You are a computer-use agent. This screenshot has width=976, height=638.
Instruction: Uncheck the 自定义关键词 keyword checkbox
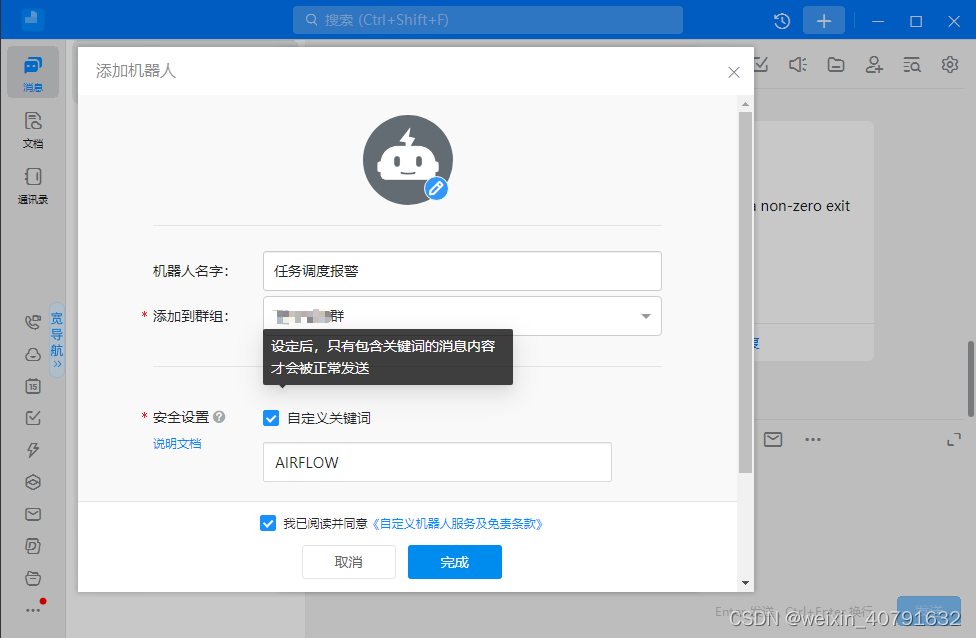[x=270, y=417]
